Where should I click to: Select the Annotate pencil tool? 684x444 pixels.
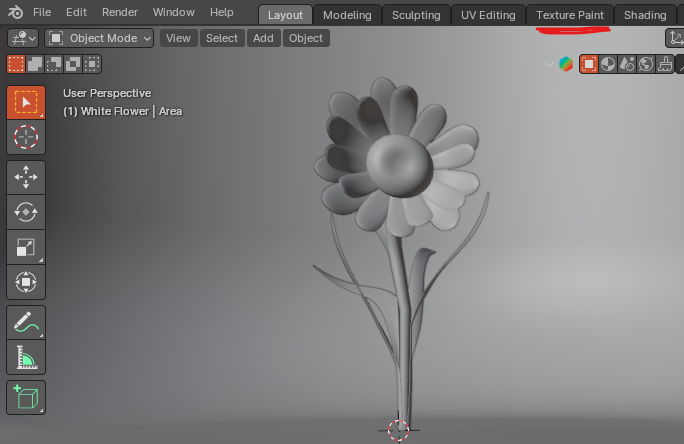point(26,322)
